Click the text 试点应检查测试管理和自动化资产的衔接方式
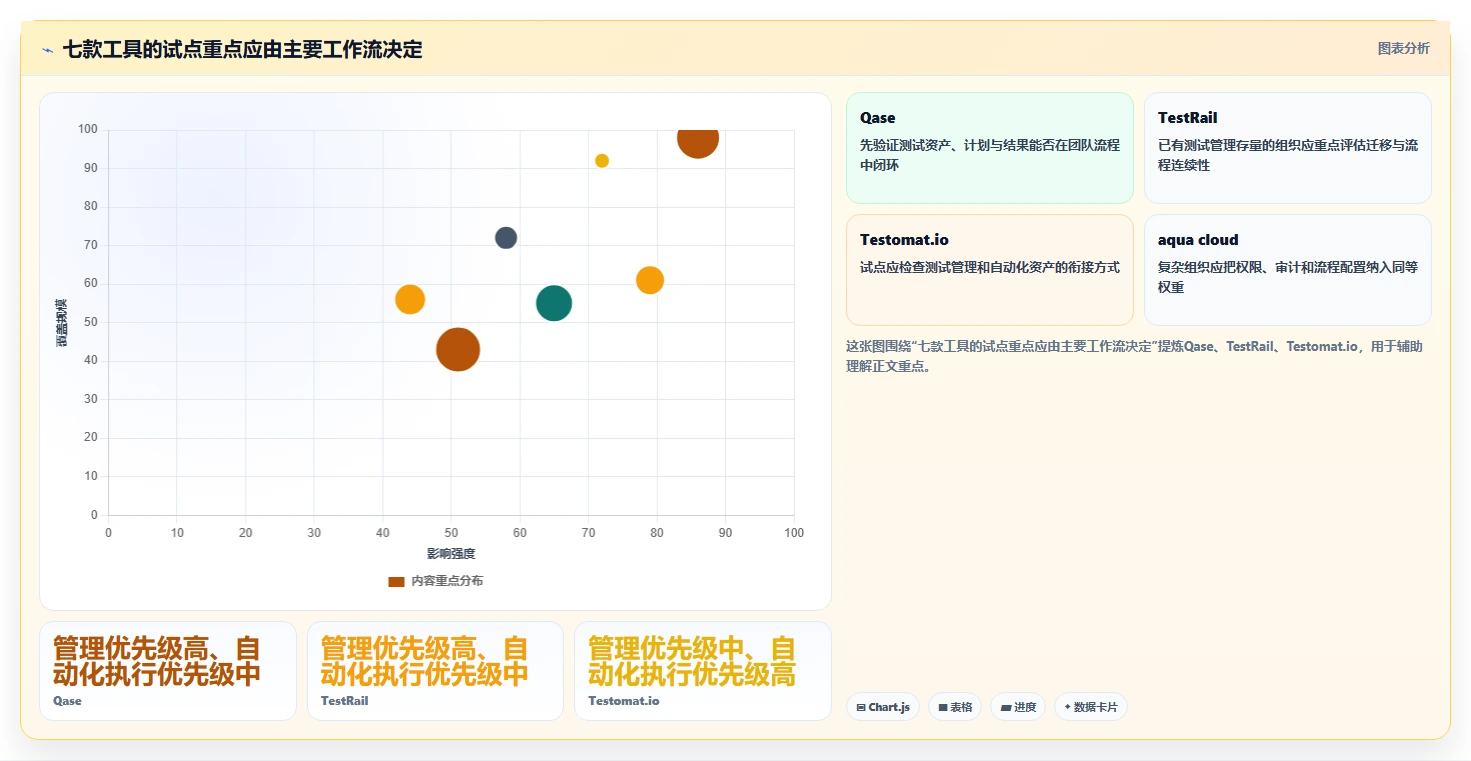 (990, 267)
